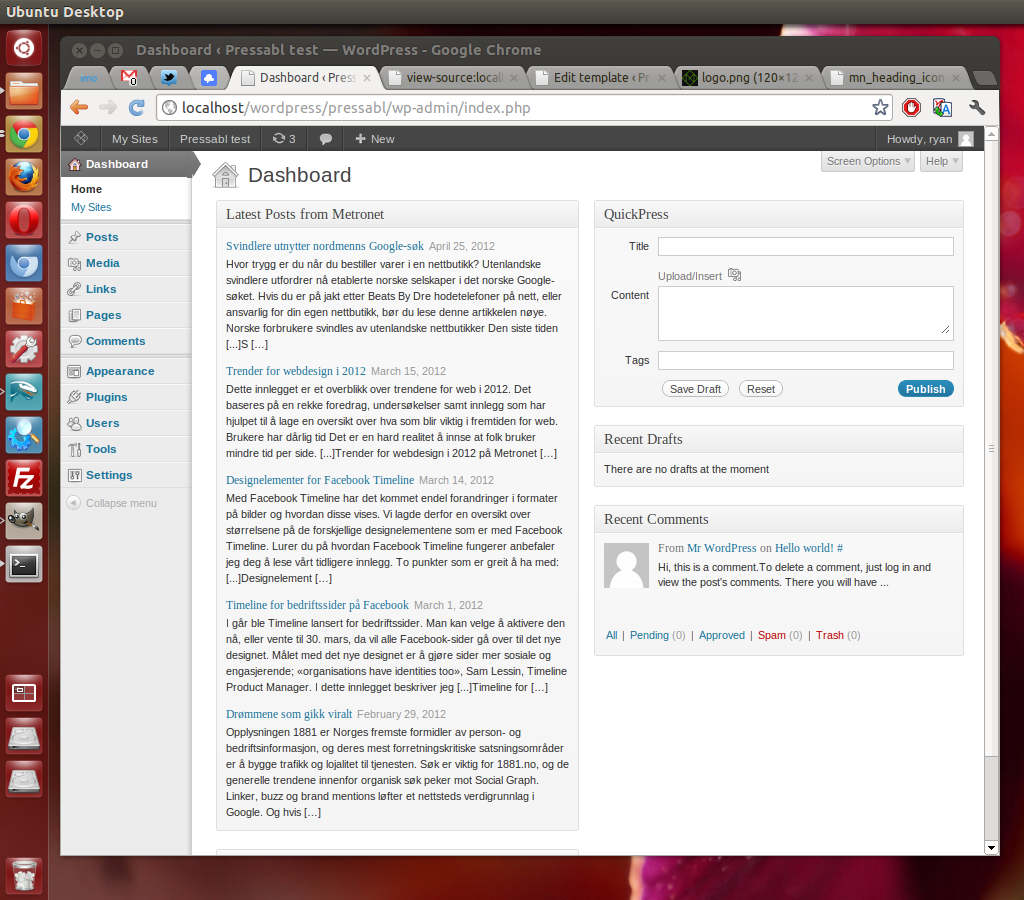Open the New content menu
The height and width of the screenshot is (900, 1024).
pos(374,138)
